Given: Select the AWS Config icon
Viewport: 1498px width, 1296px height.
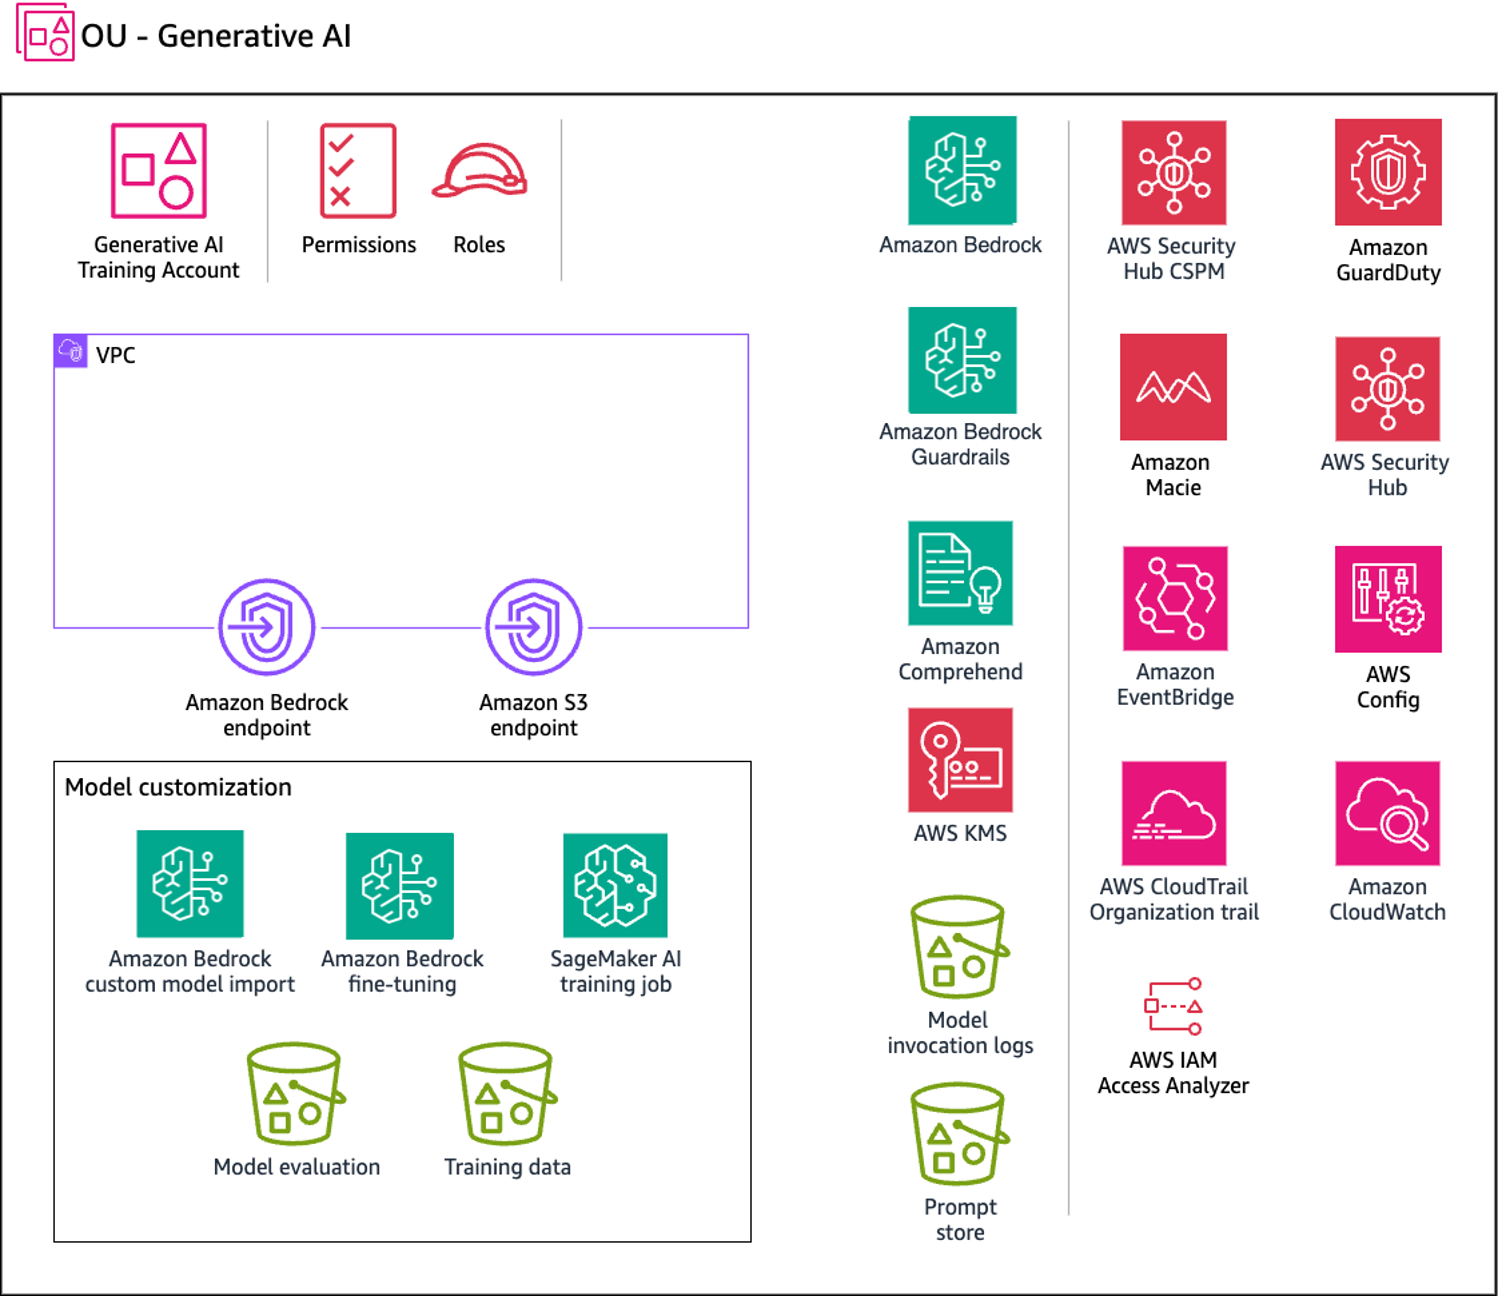Looking at the screenshot, I should pyautogui.click(x=1388, y=599).
